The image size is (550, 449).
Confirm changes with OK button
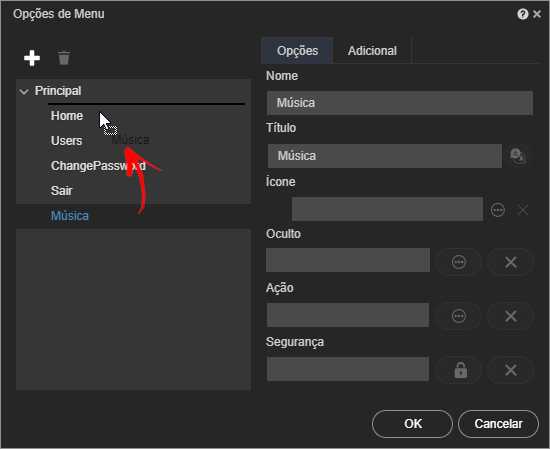(412, 424)
